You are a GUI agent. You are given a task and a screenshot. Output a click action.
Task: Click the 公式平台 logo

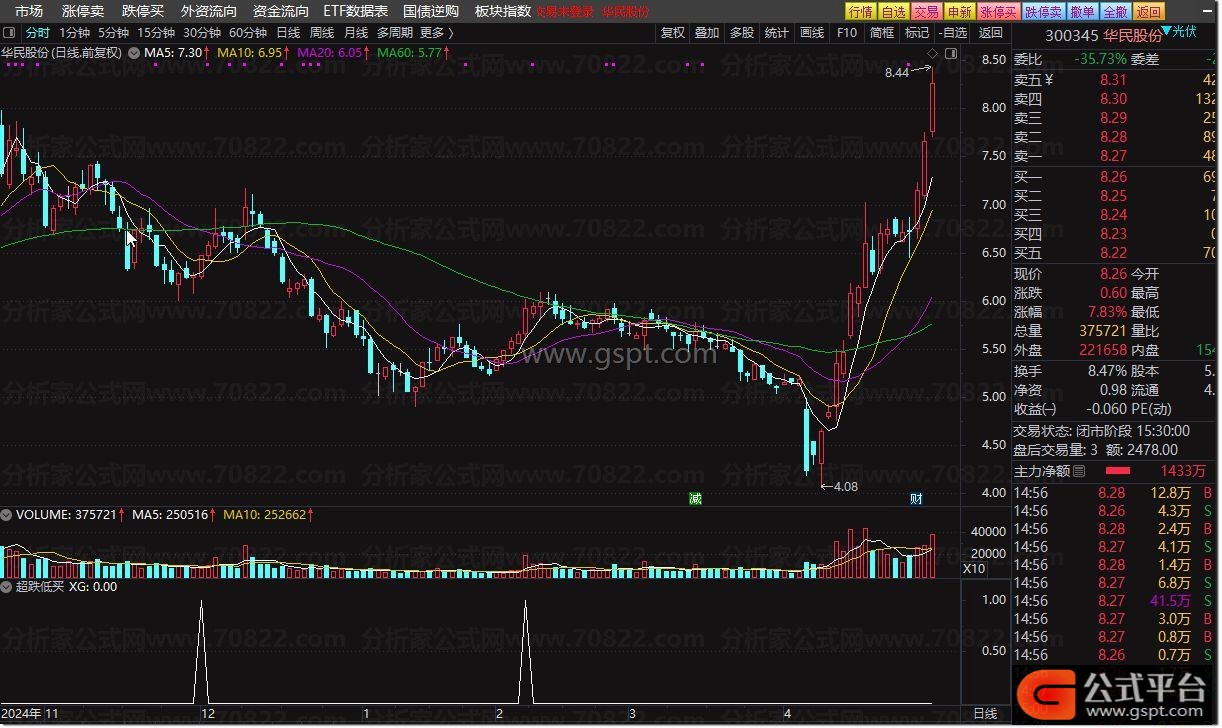tap(1114, 691)
